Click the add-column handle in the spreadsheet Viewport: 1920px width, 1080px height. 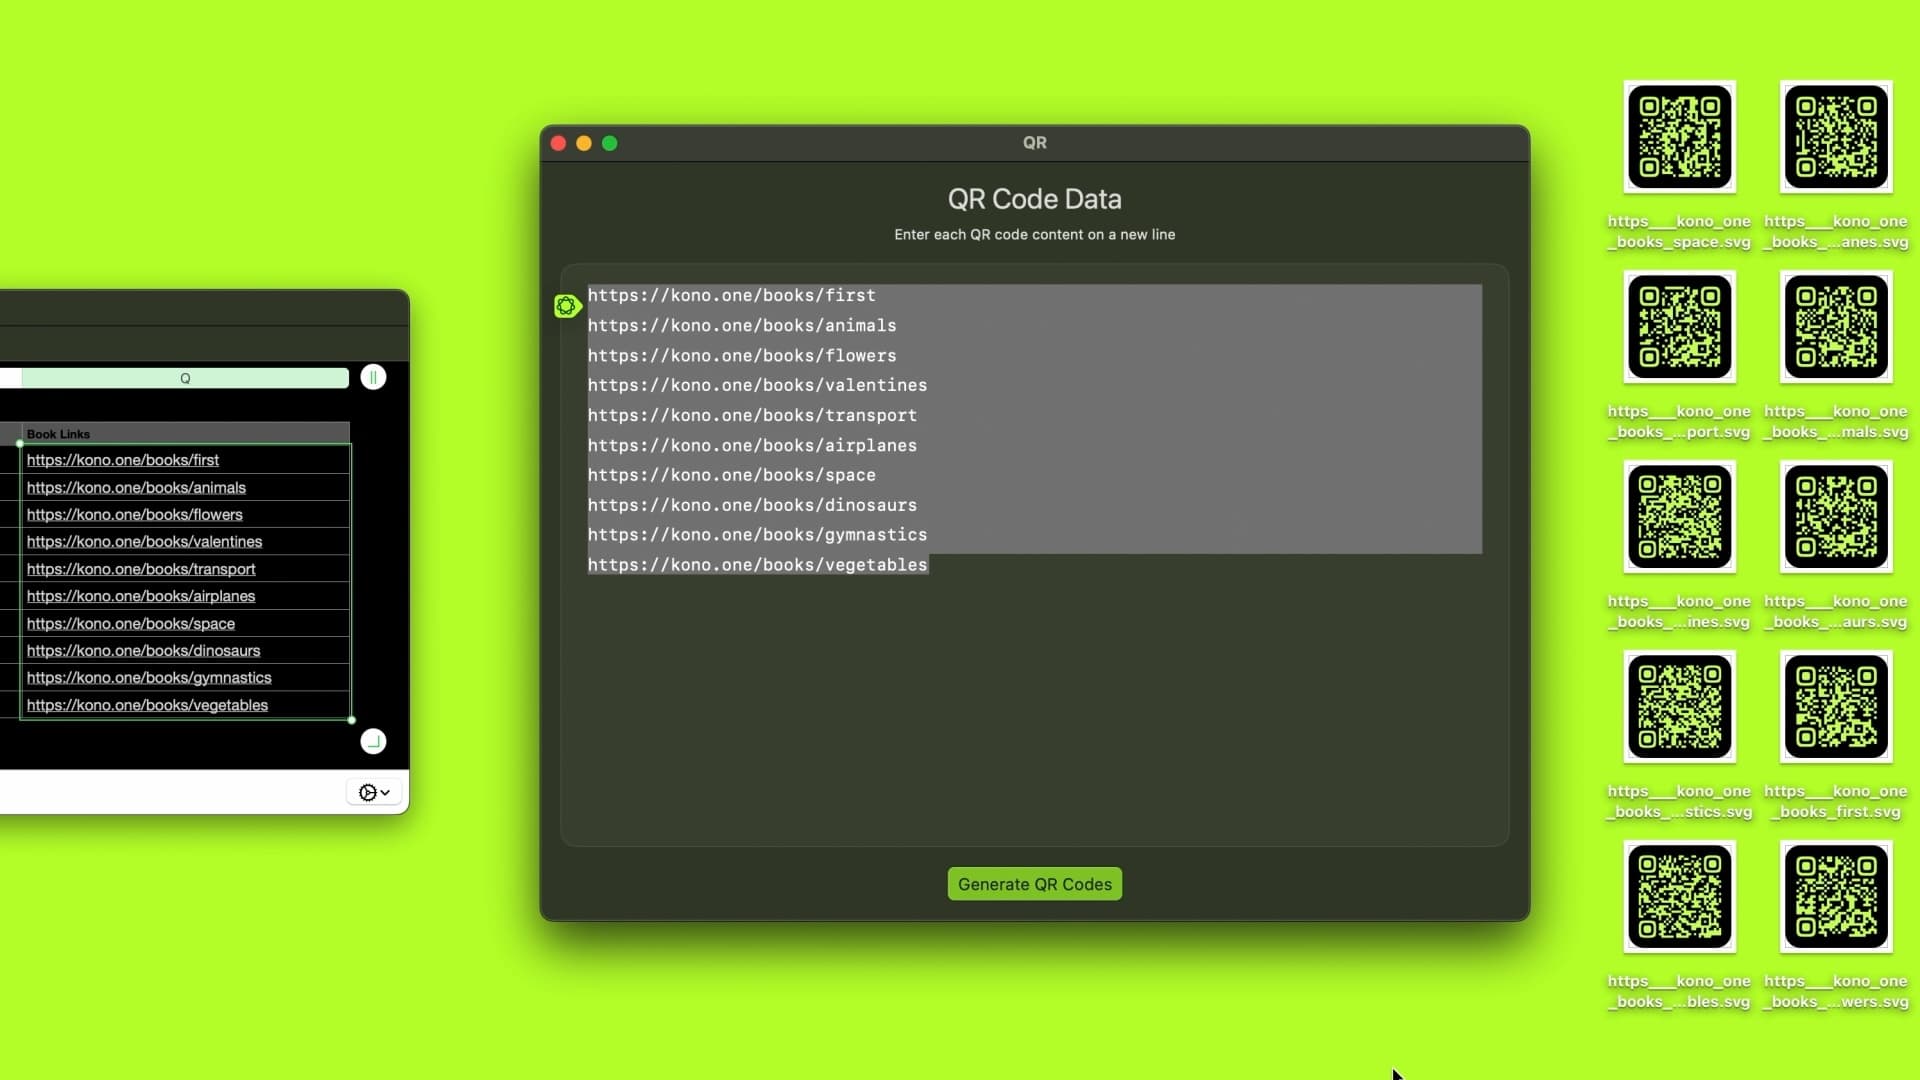click(373, 377)
